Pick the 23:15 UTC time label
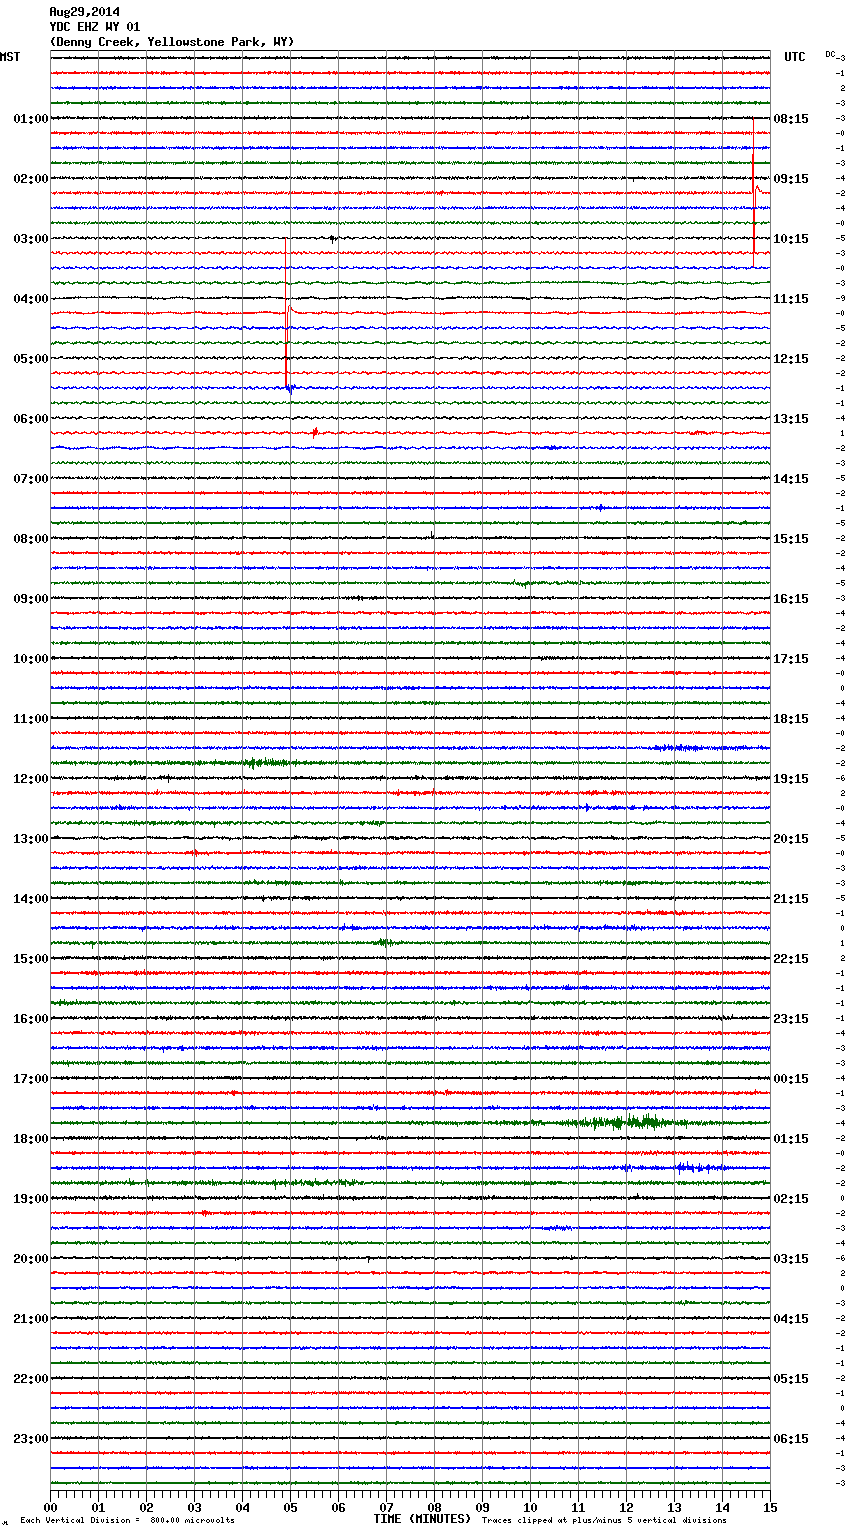The width and height of the screenshot is (850, 1534). [x=791, y=1019]
